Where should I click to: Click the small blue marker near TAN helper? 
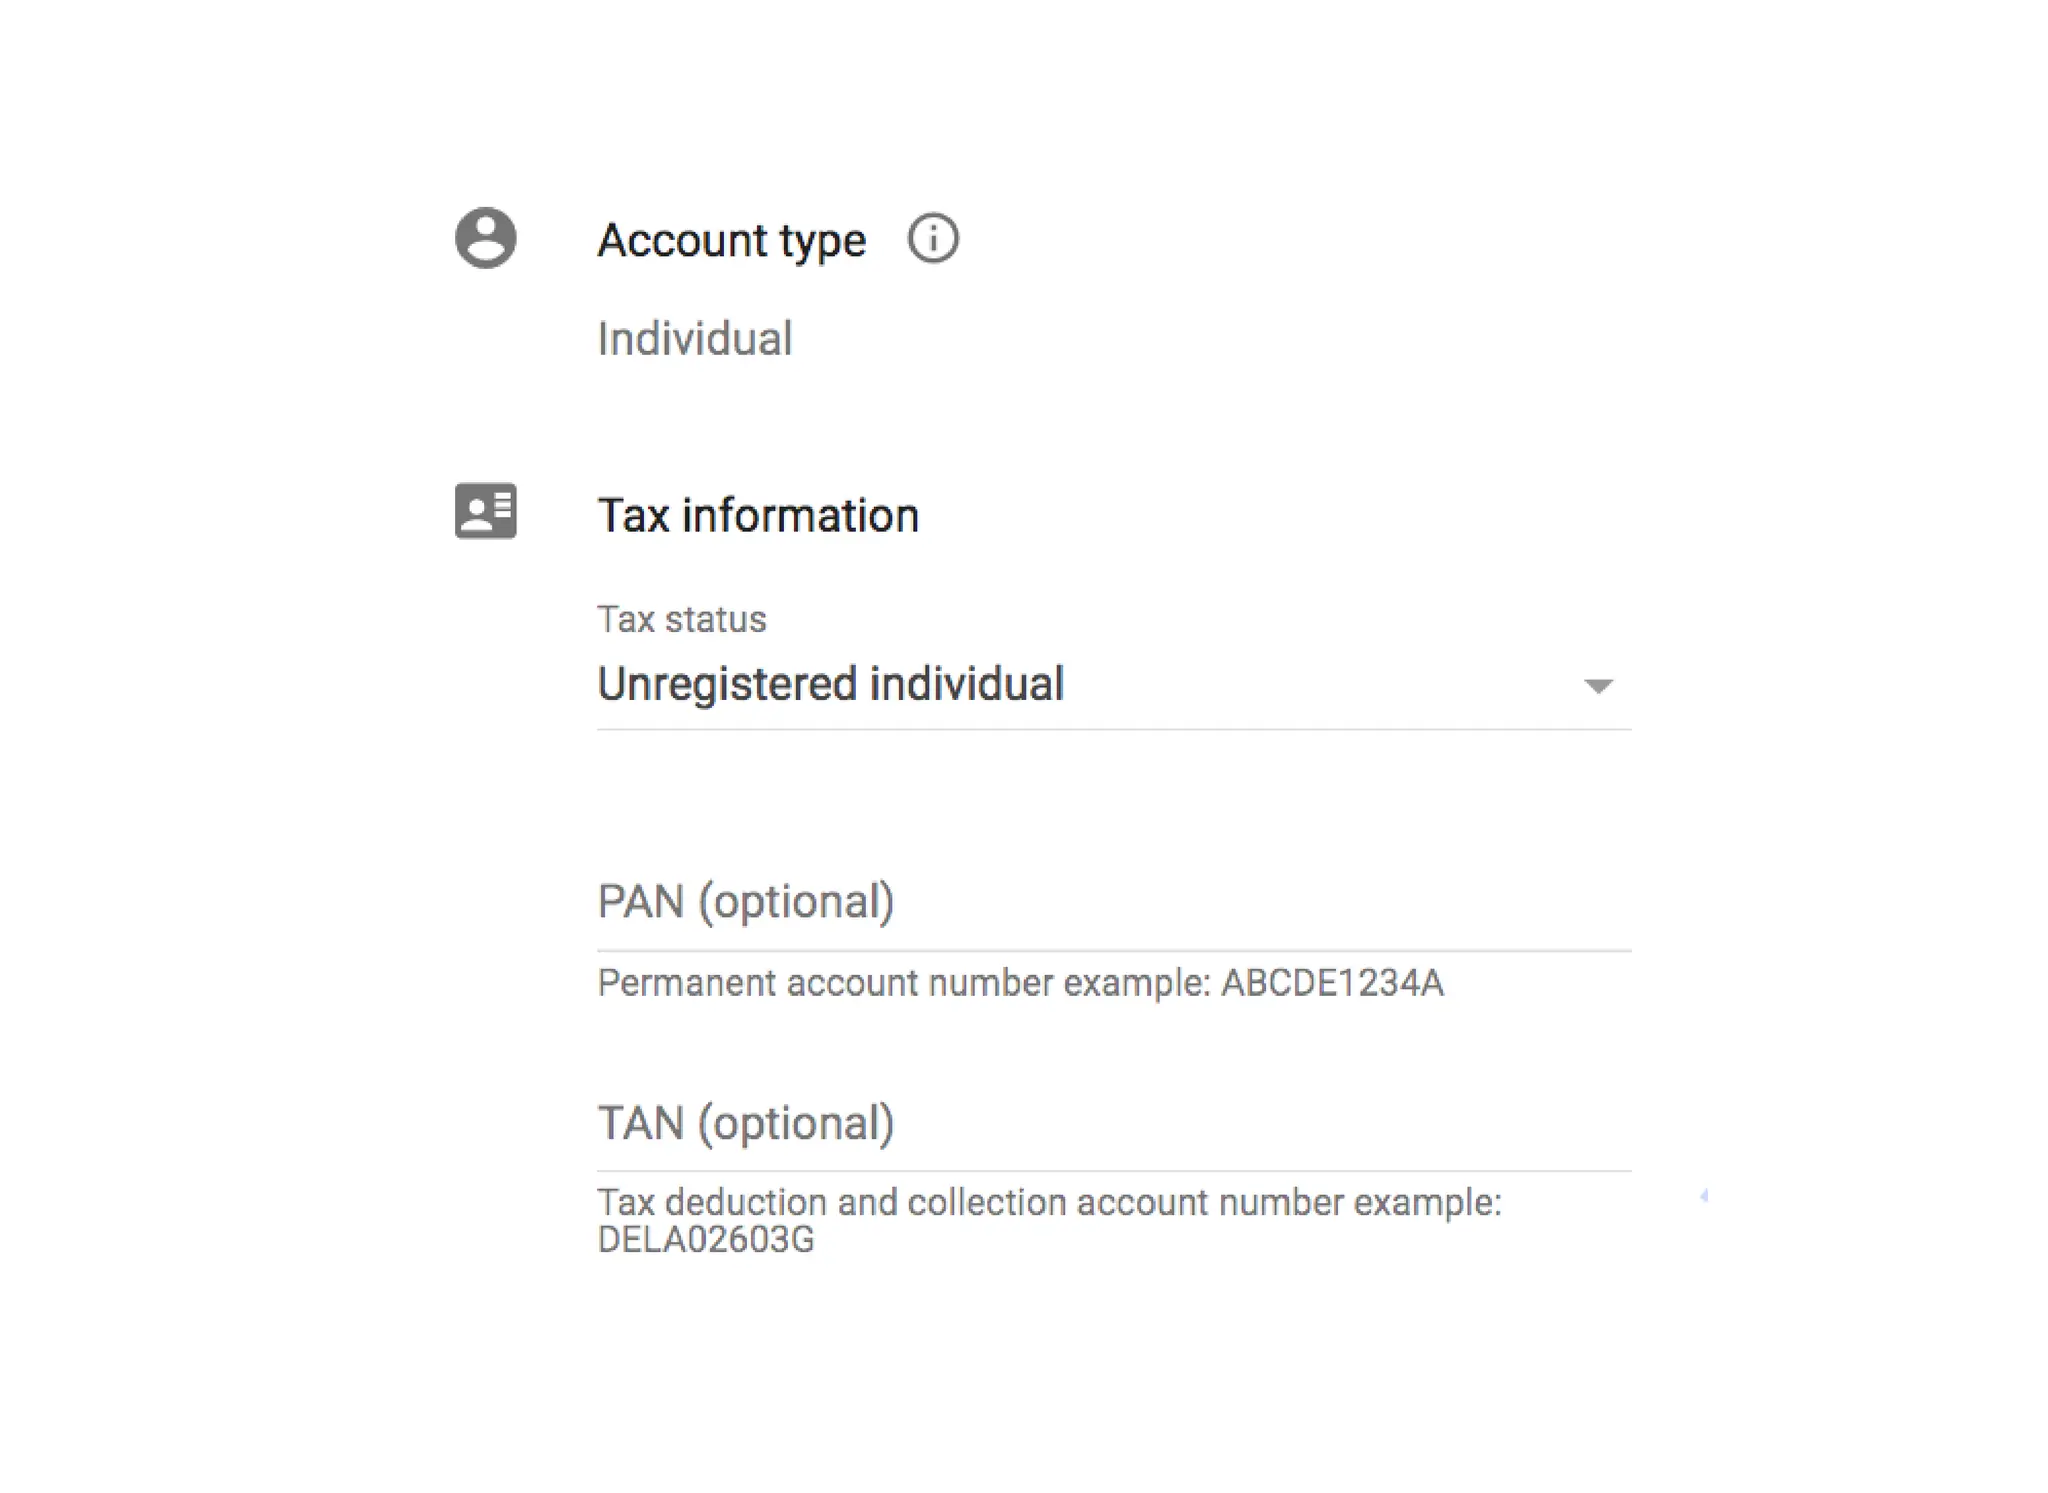click(1704, 1196)
